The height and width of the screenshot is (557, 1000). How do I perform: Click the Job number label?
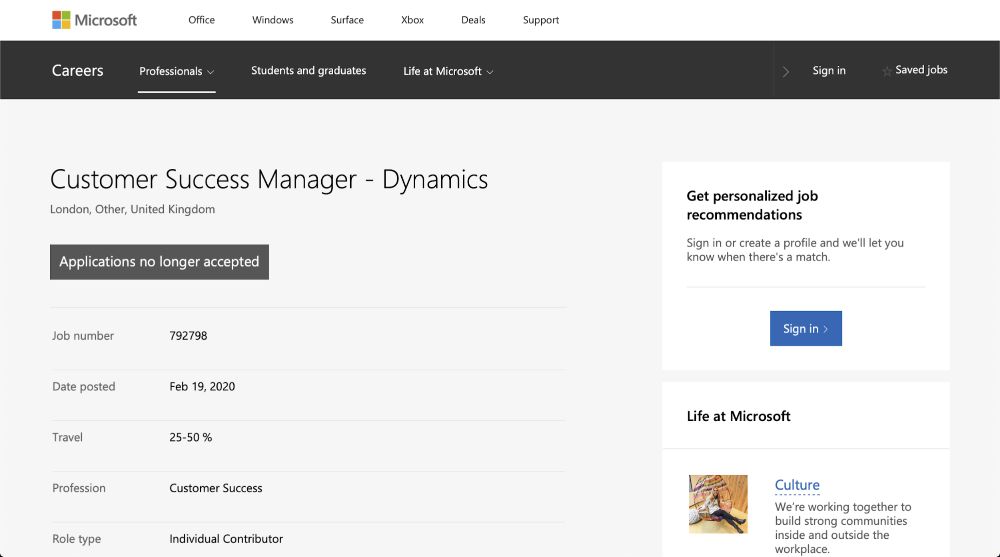83,336
